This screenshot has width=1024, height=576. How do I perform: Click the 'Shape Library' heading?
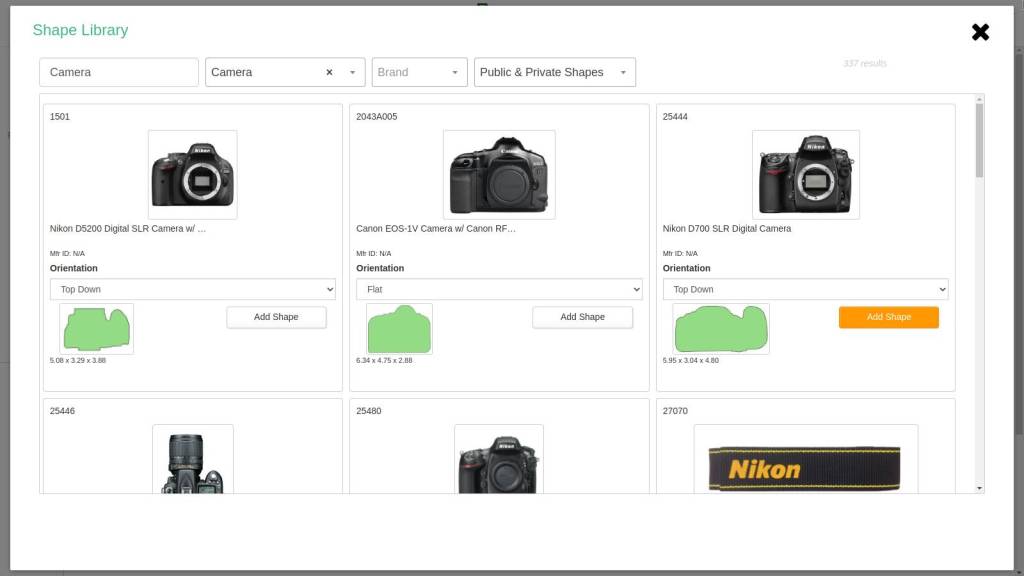tap(80, 30)
